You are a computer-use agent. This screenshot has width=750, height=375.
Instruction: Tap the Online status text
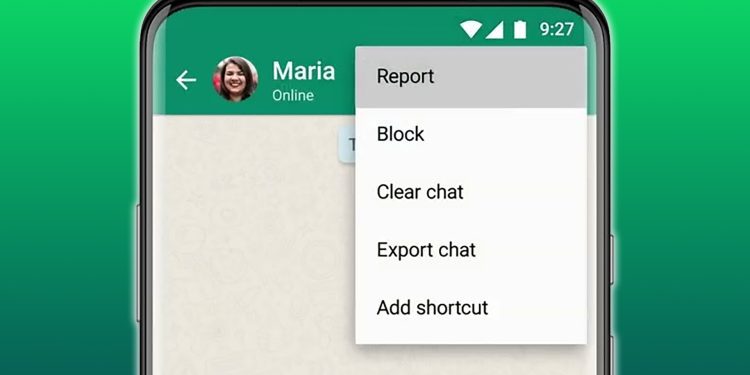(293, 95)
